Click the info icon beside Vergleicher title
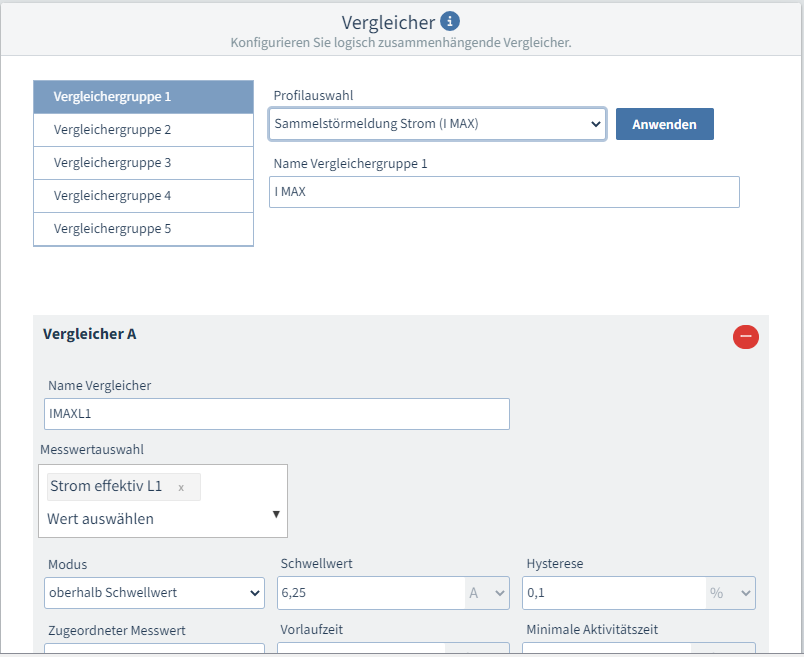The image size is (804, 657). tap(450, 21)
